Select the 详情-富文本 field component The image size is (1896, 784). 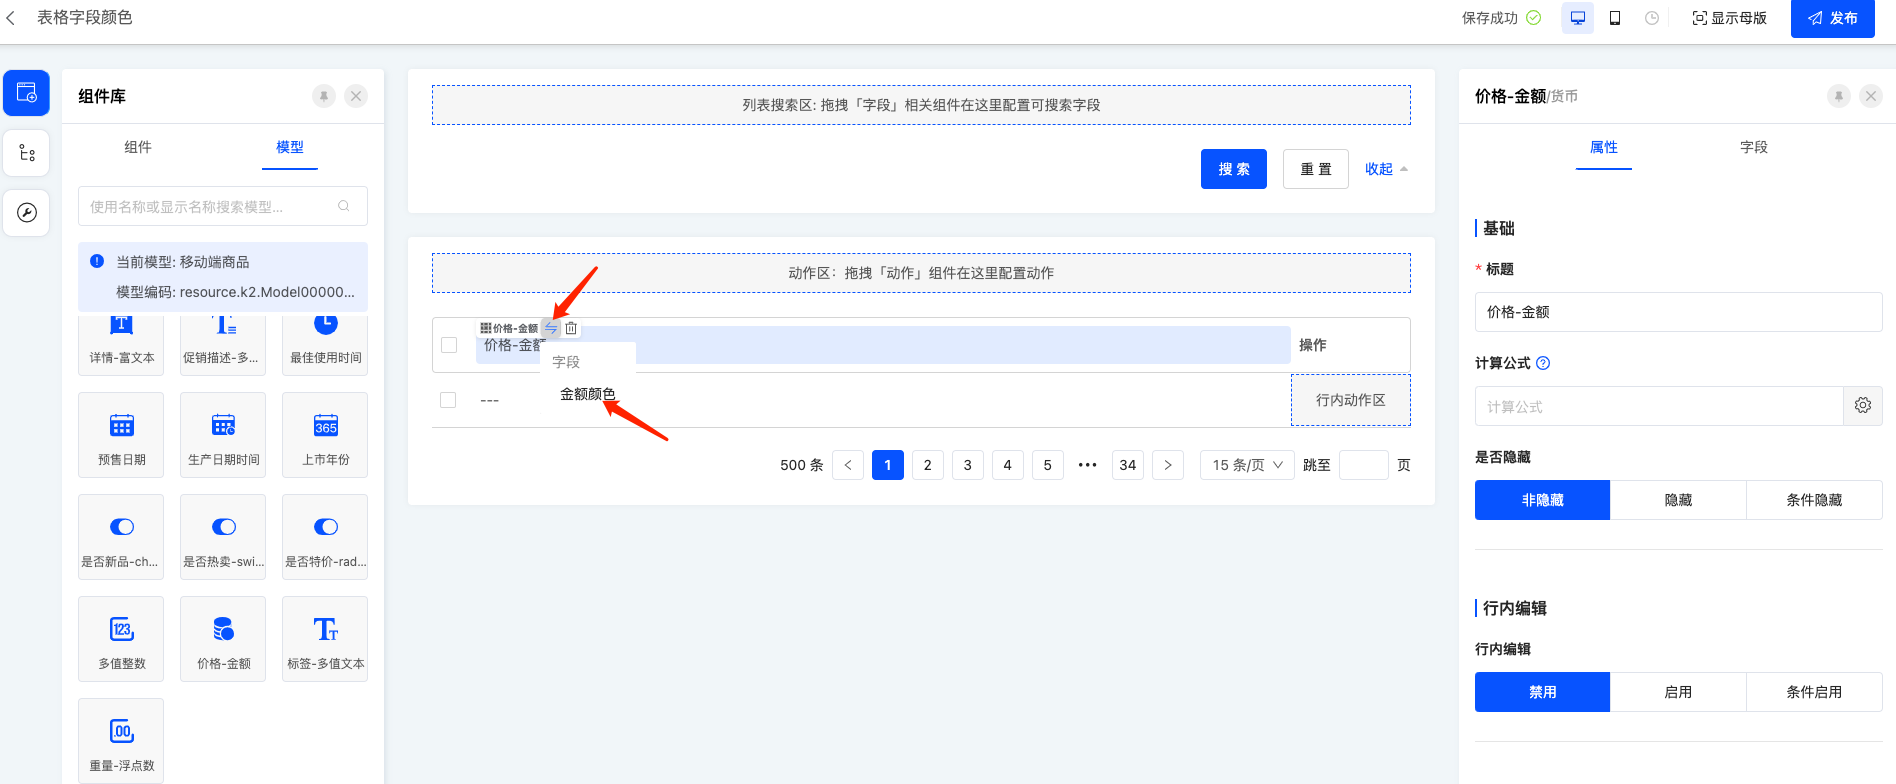[x=121, y=345]
